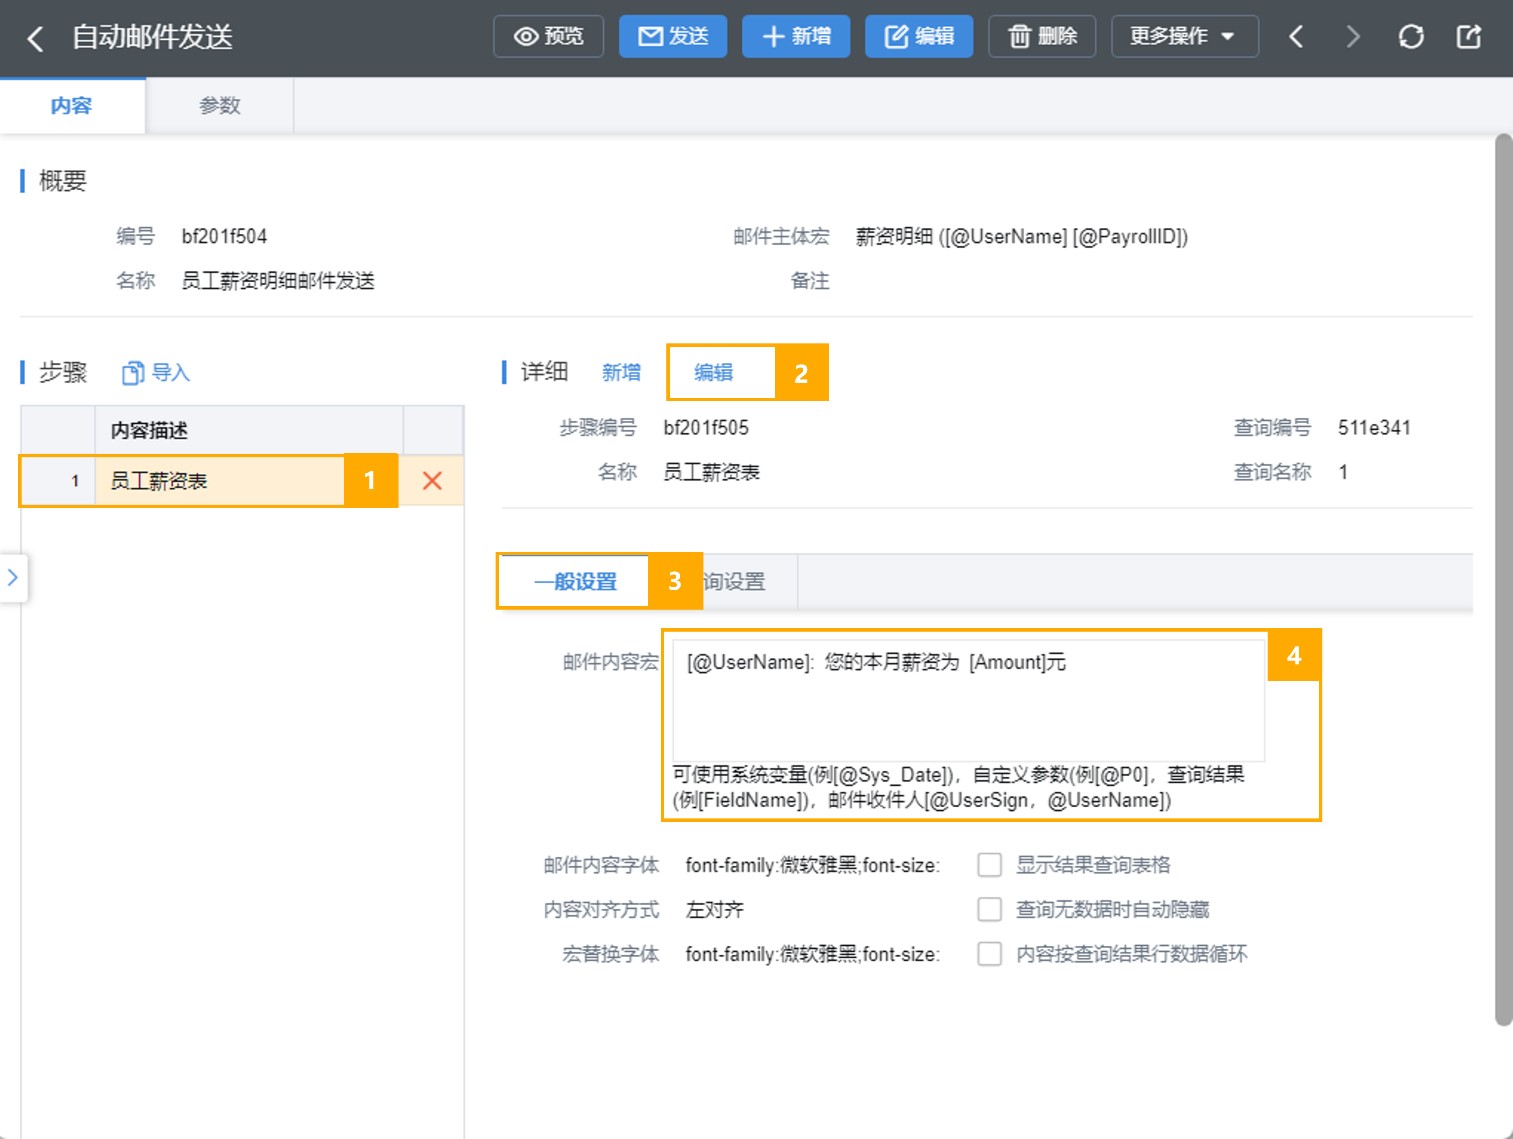Click the 邮件主体宏 value text
This screenshot has width=1513, height=1139.
[x=1022, y=237]
